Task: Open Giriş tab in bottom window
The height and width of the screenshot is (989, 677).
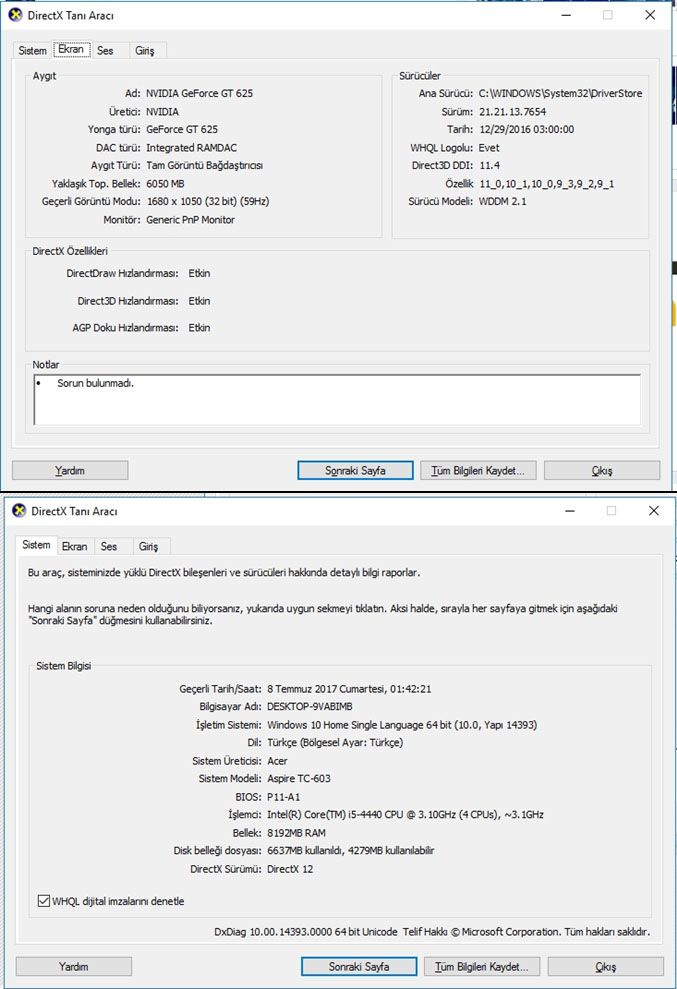Action: tap(148, 546)
